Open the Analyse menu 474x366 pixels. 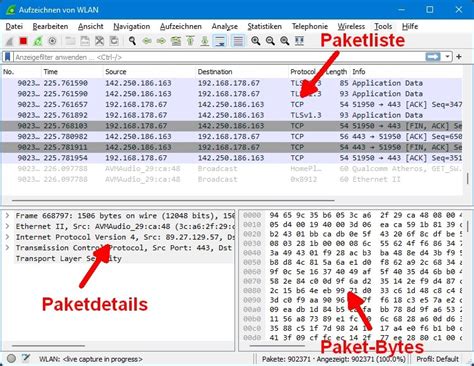225,26
